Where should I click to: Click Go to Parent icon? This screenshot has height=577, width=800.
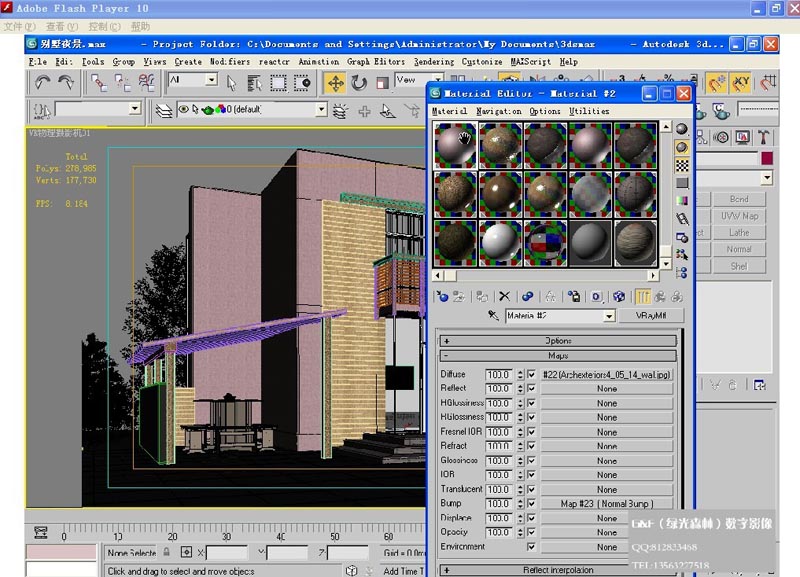point(660,296)
